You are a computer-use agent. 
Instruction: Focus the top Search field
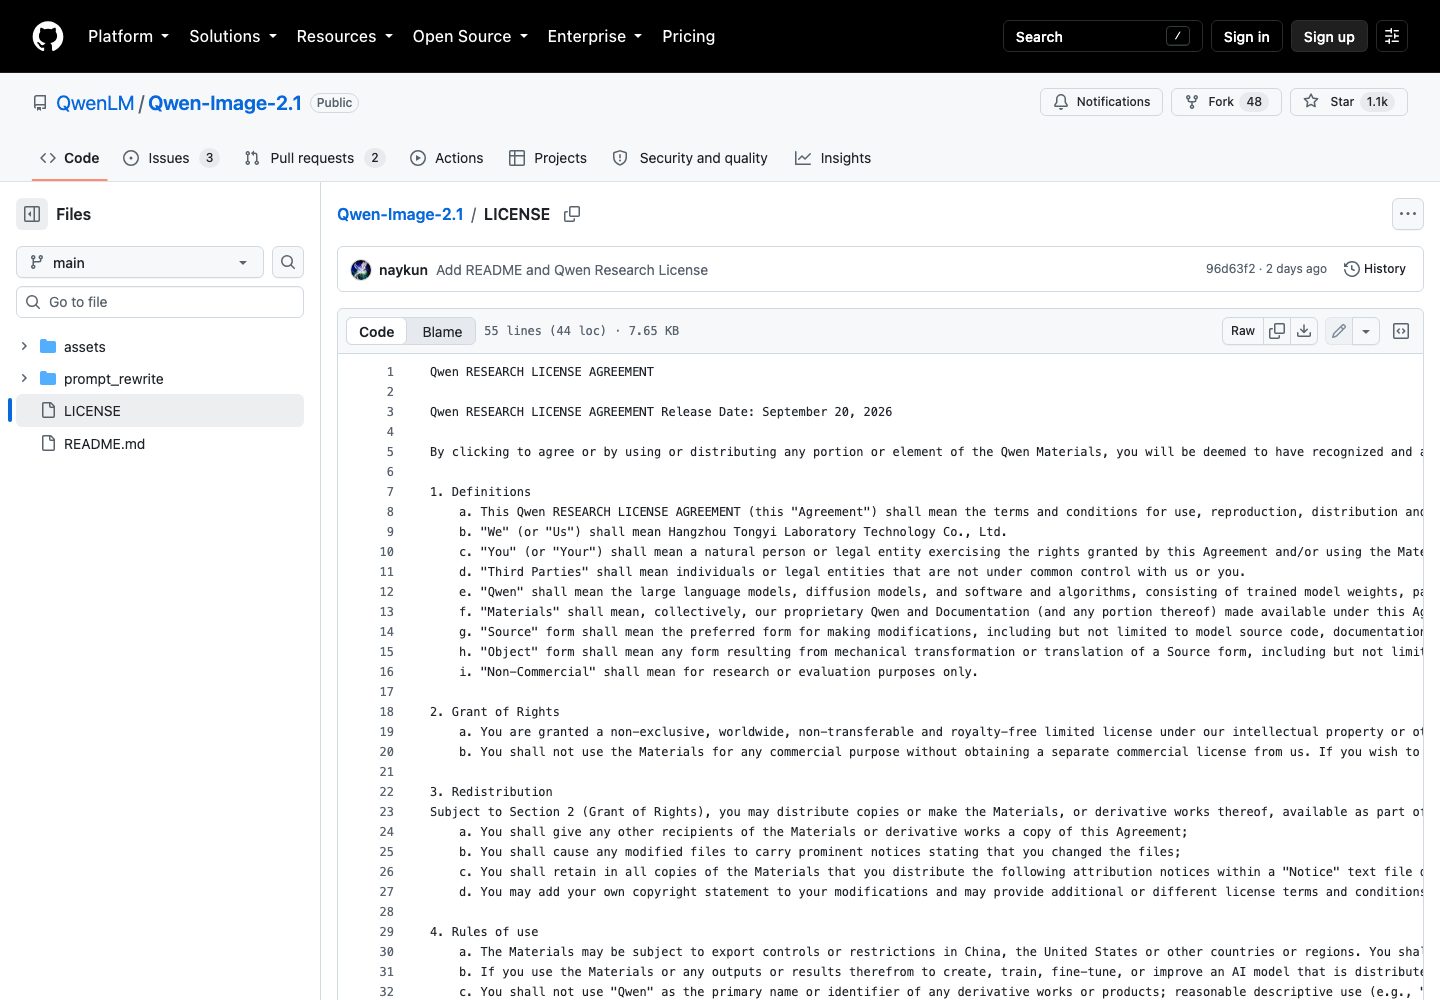(1102, 36)
